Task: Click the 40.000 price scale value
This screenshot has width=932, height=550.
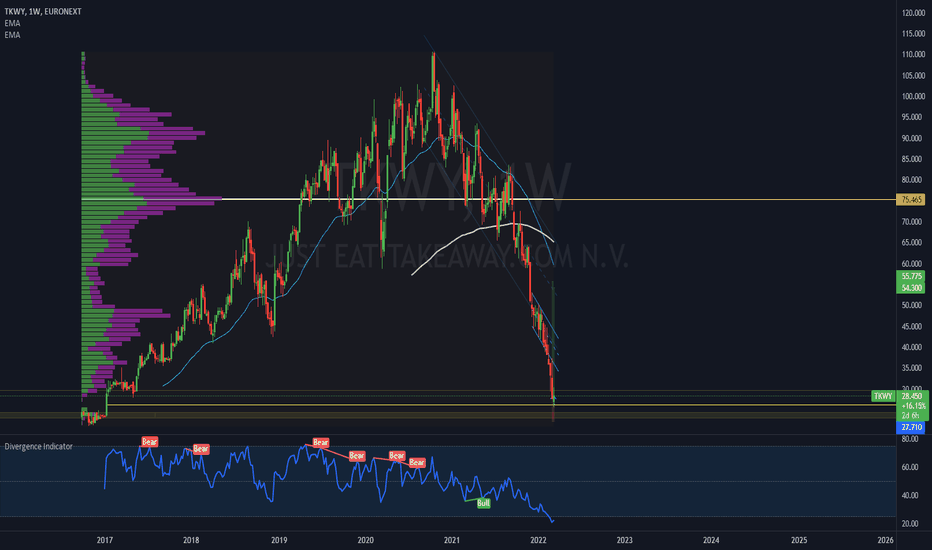Action: pyautogui.click(x=913, y=347)
